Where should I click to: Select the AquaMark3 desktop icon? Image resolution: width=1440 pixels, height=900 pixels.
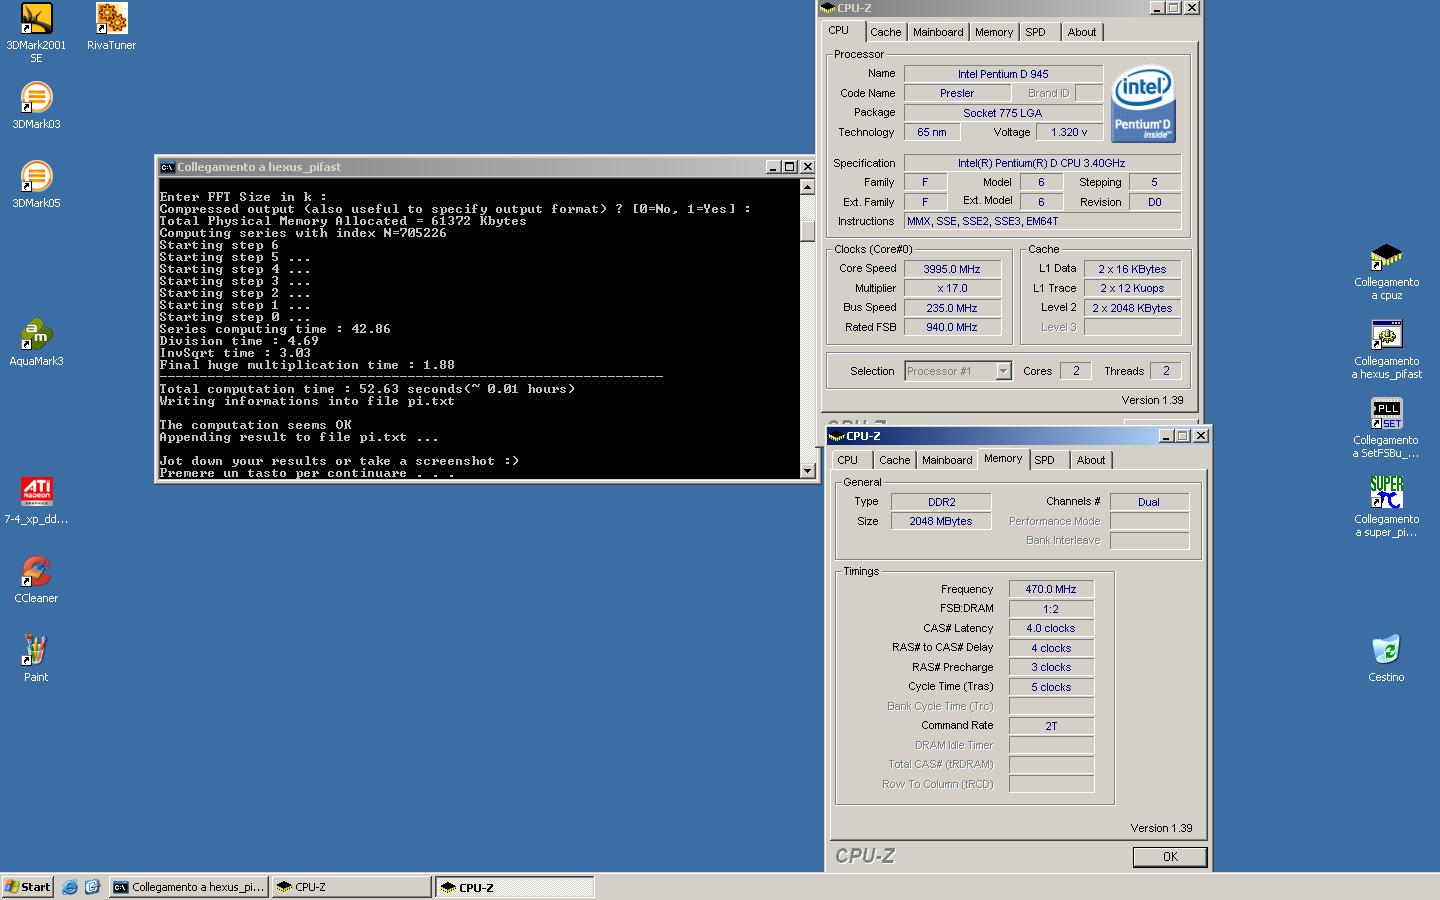click(36, 335)
